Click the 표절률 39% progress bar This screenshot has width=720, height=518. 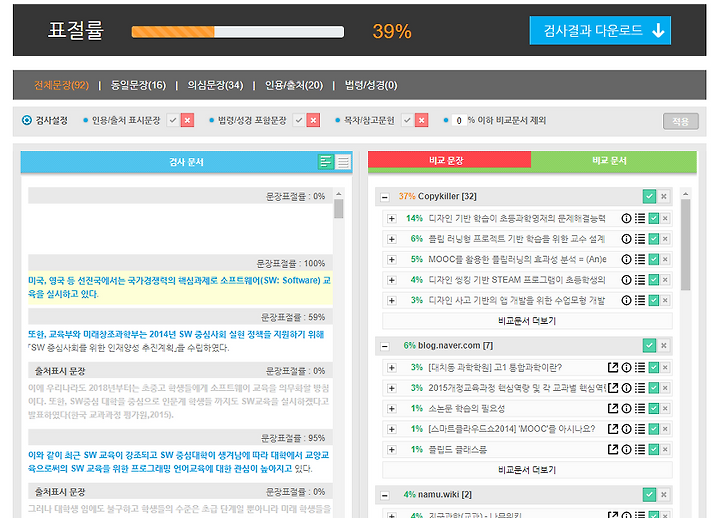click(237, 32)
